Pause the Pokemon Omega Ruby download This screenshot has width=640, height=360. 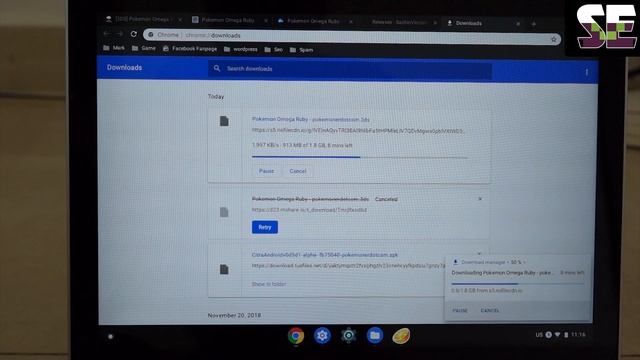click(267, 171)
